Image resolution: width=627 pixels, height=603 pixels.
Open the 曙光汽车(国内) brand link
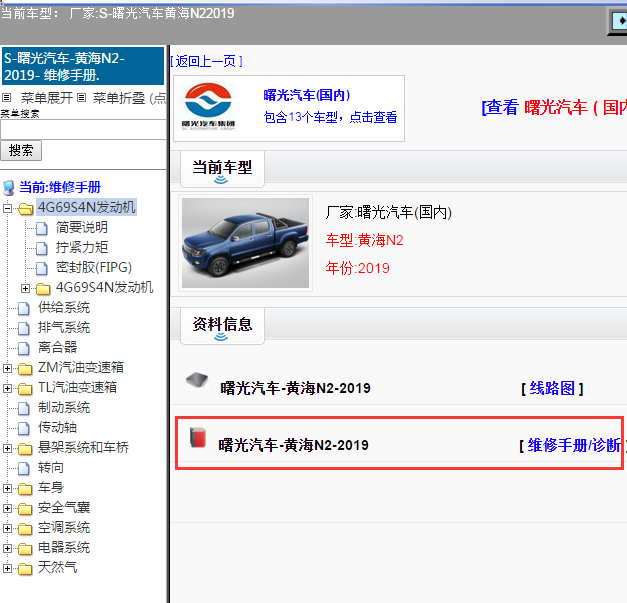tap(307, 95)
